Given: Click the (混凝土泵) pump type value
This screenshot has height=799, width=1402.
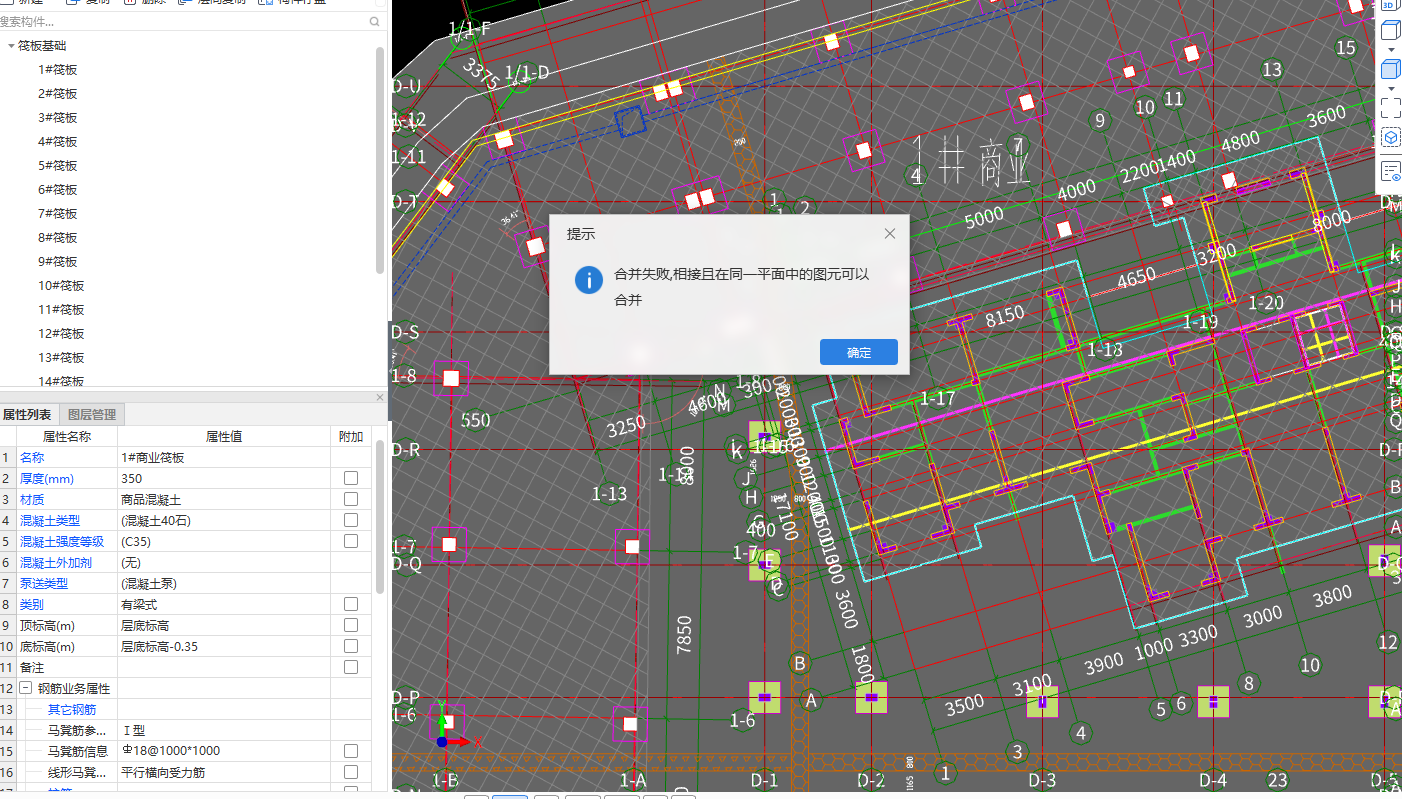Looking at the screenshot, I should coord(224,583).
